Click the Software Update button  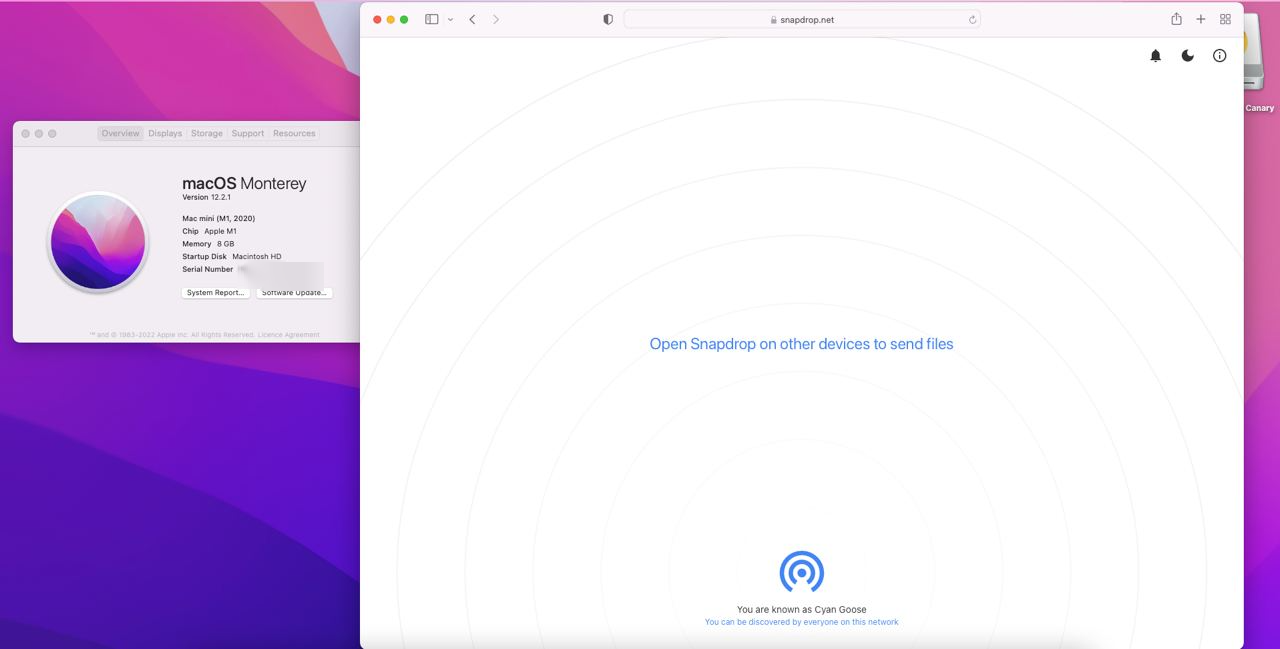[294, 293]
